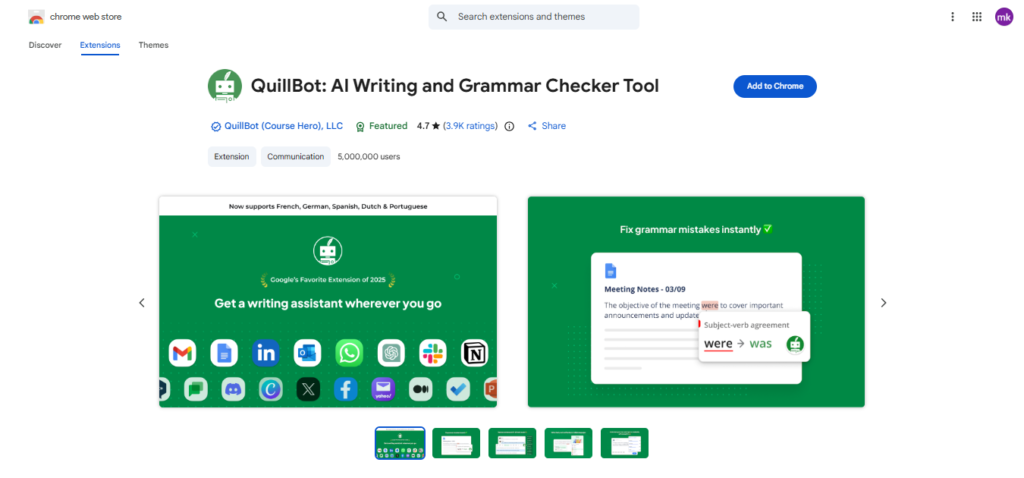Show previous screenshot with the left arrow
Image resolution: width=1024 pixels, height=478 pixels.
(x=142, y=303)
